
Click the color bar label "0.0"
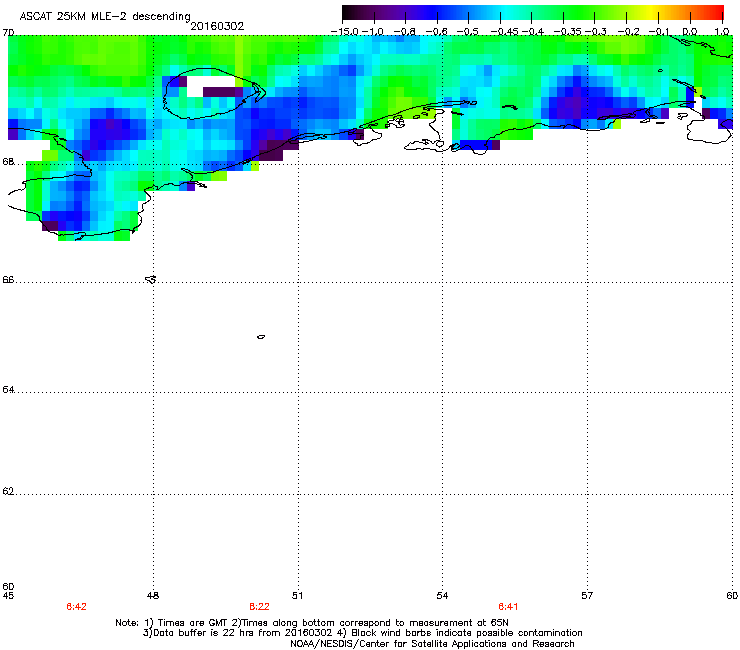[x=690, y=32]
